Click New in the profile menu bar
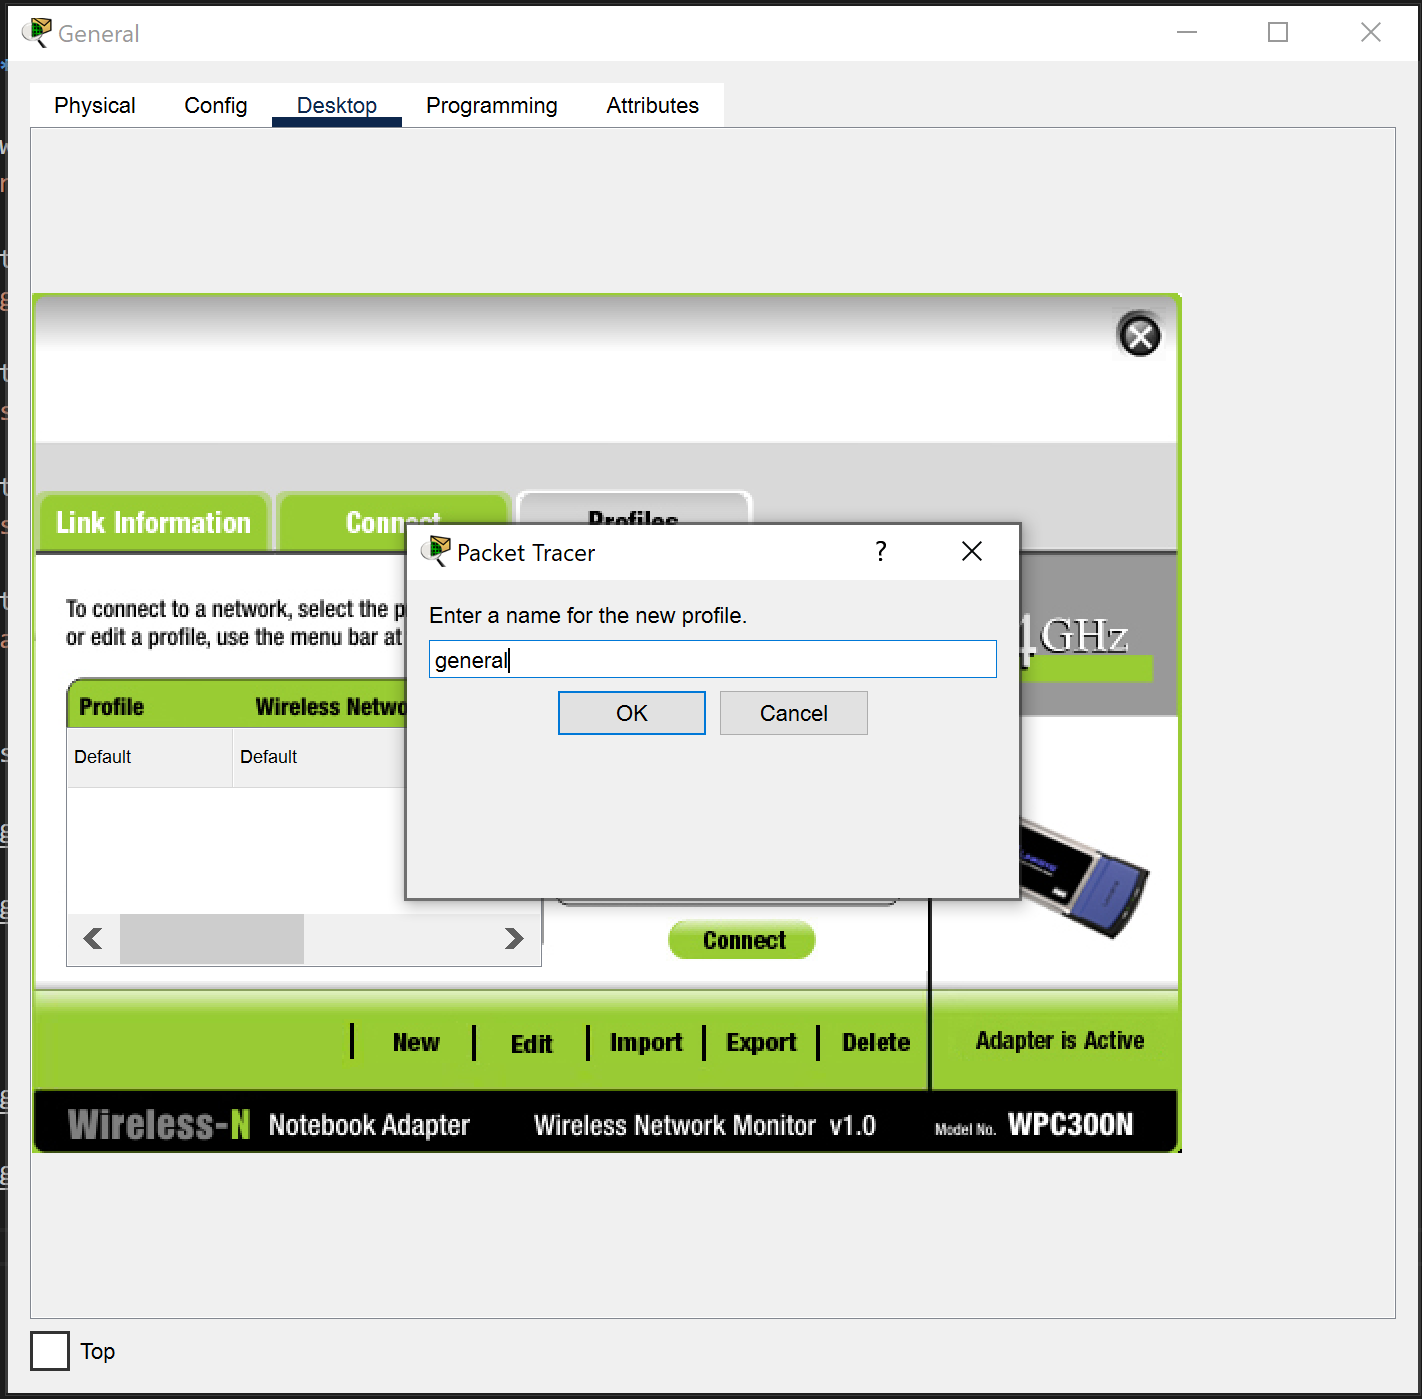Viewport: 1422px width, 1399px height. (x=416, y=1043)
